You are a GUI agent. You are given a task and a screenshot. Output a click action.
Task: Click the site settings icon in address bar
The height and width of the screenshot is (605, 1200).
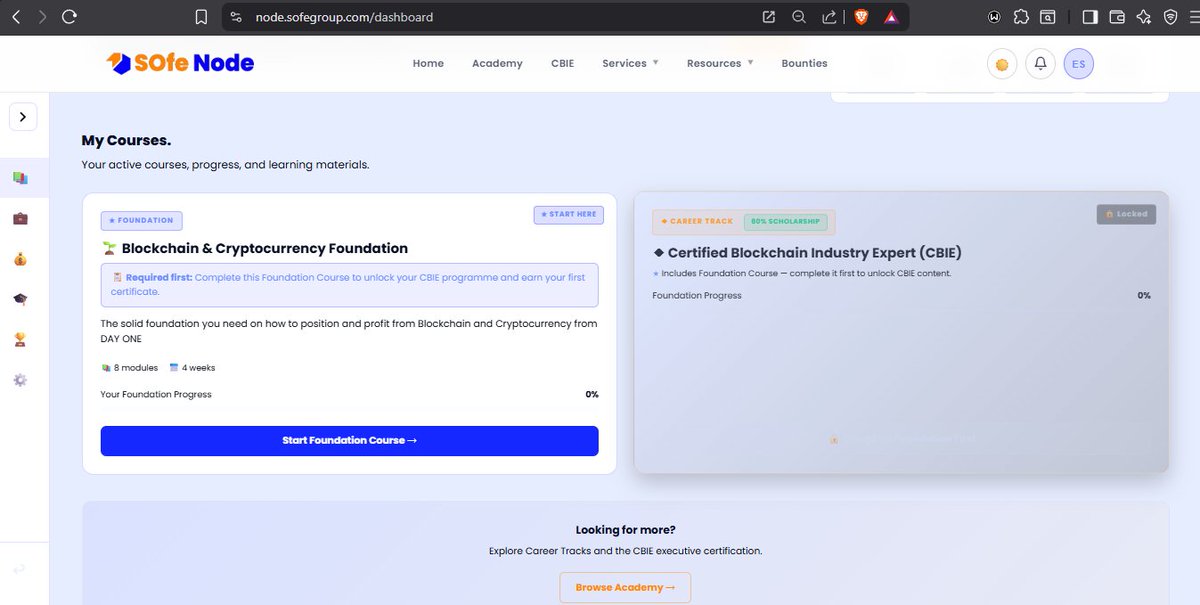(x=236, y=17)
